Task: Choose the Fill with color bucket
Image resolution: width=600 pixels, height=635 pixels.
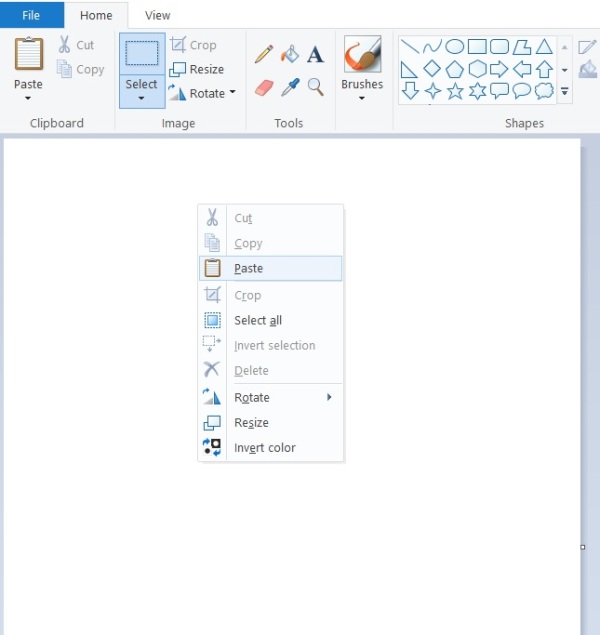Action: coord(290,54)
